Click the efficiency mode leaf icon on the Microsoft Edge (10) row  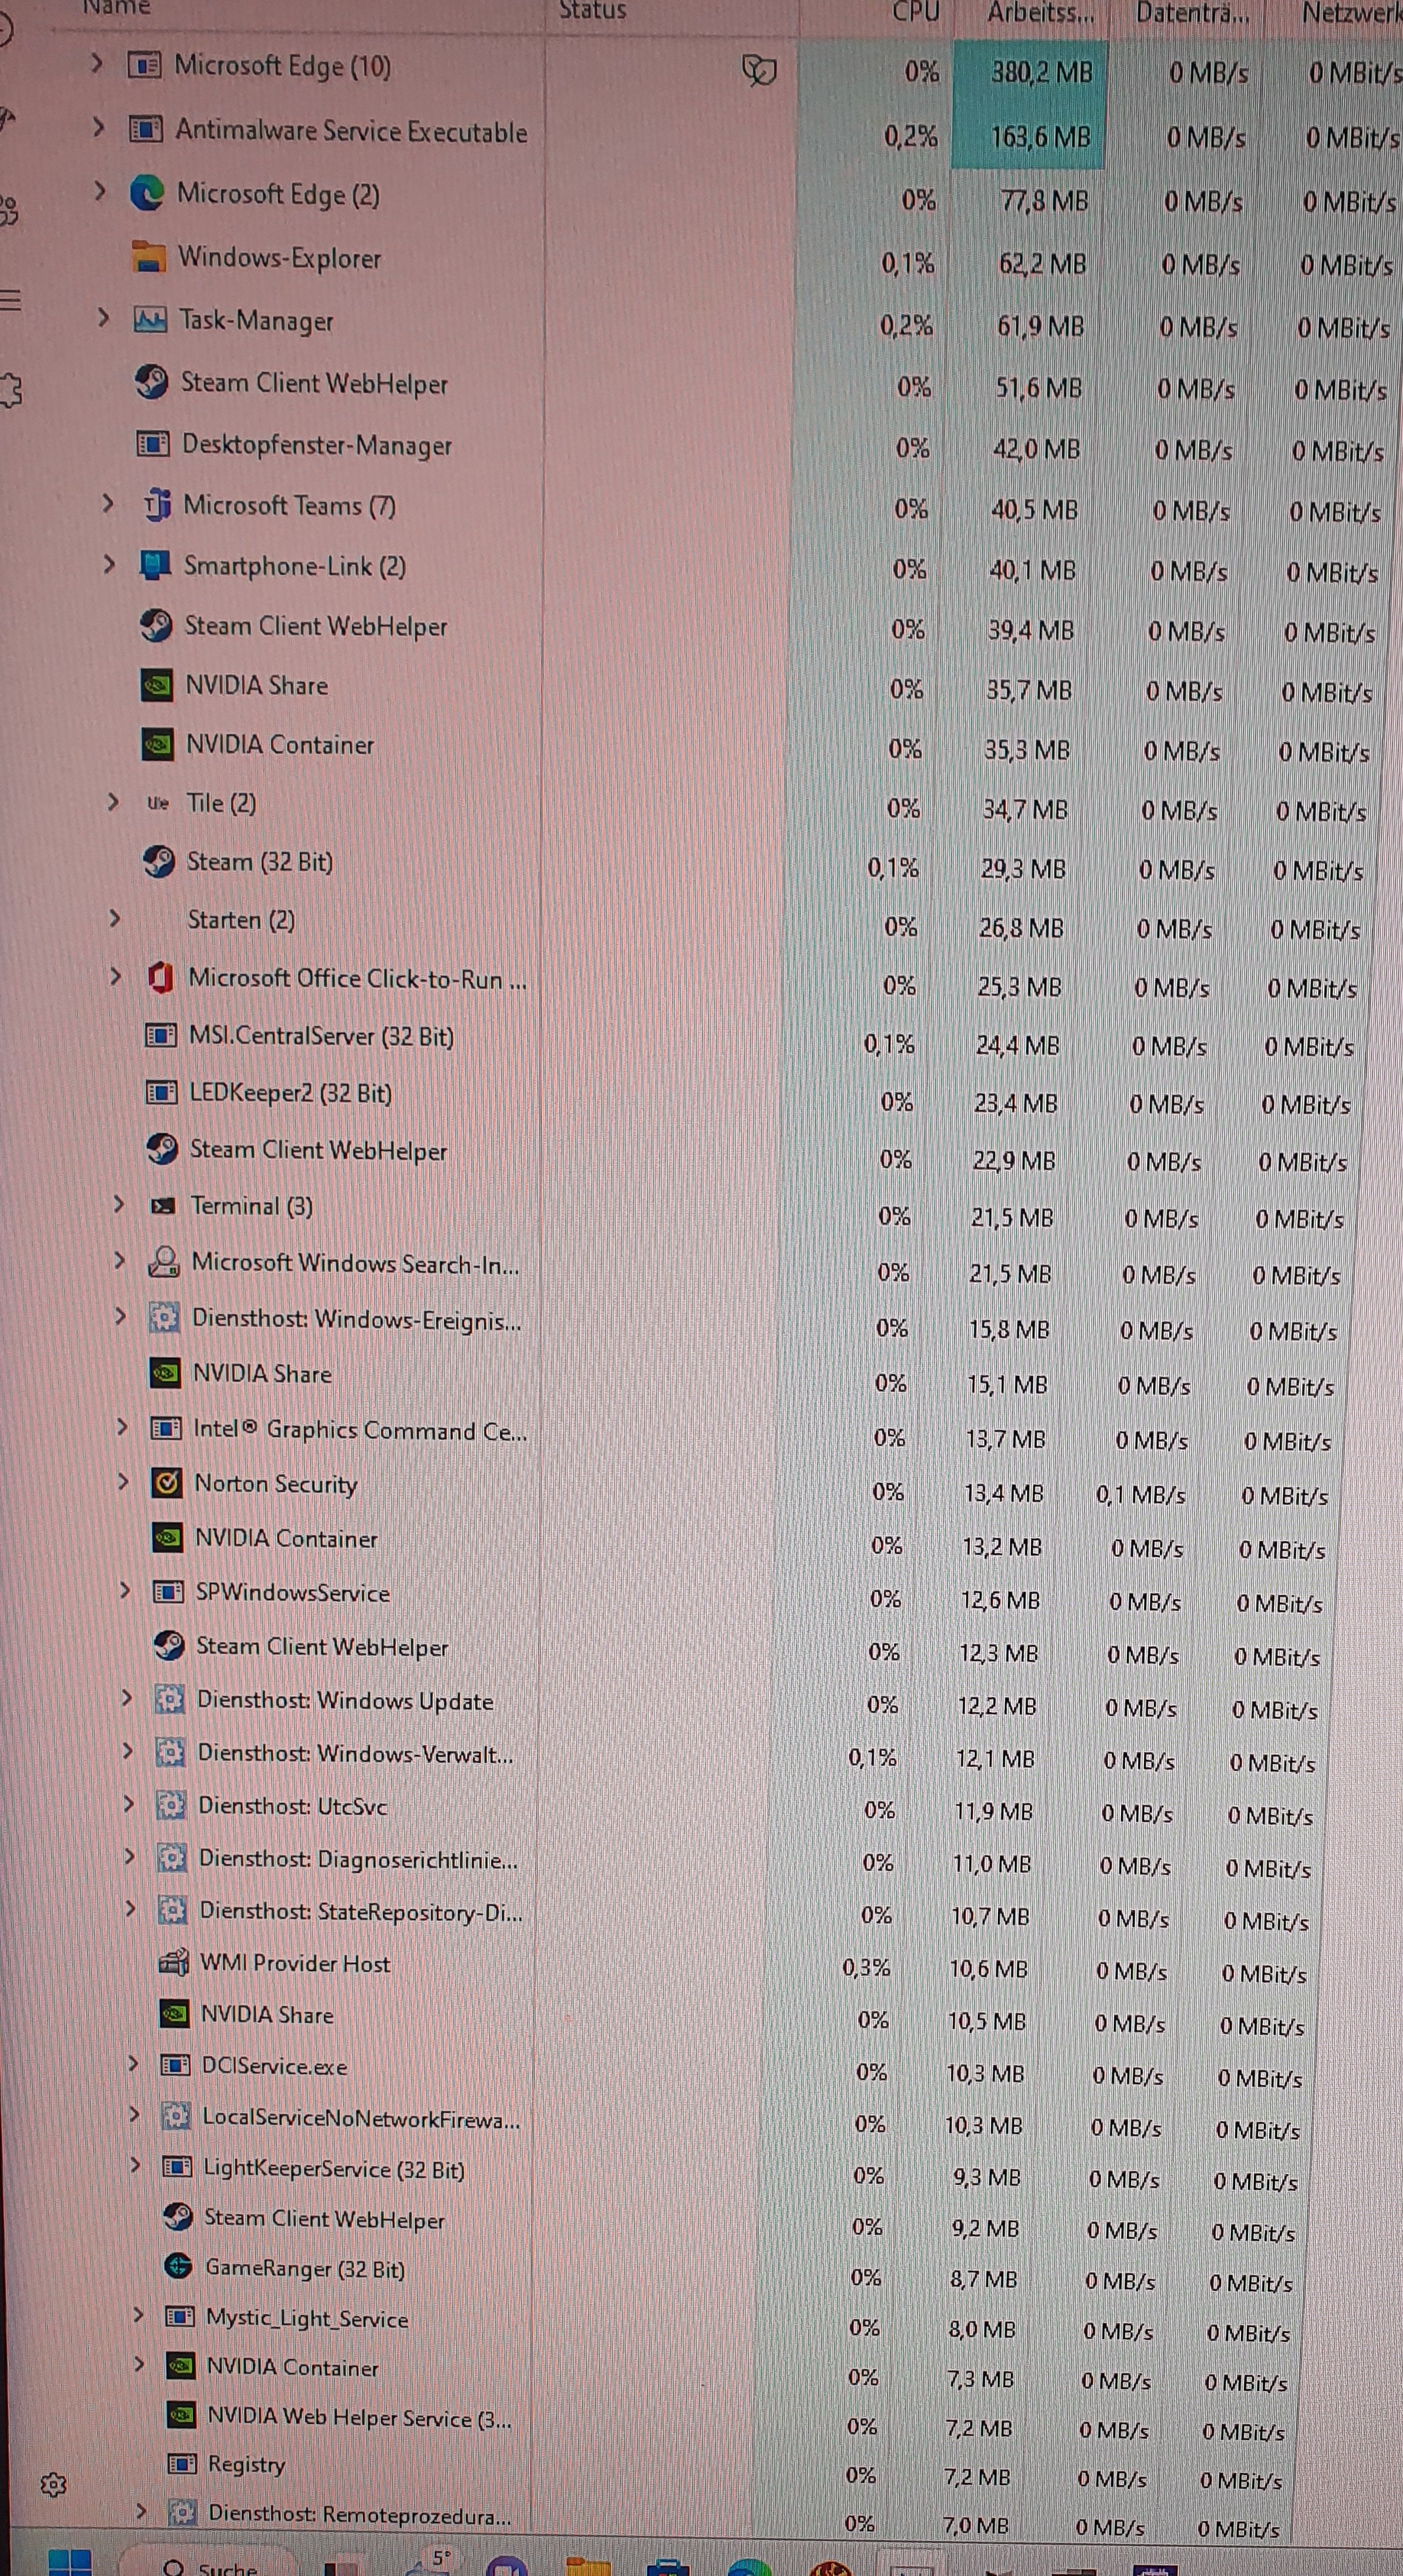pyautogui.click(x=759, y=70)
